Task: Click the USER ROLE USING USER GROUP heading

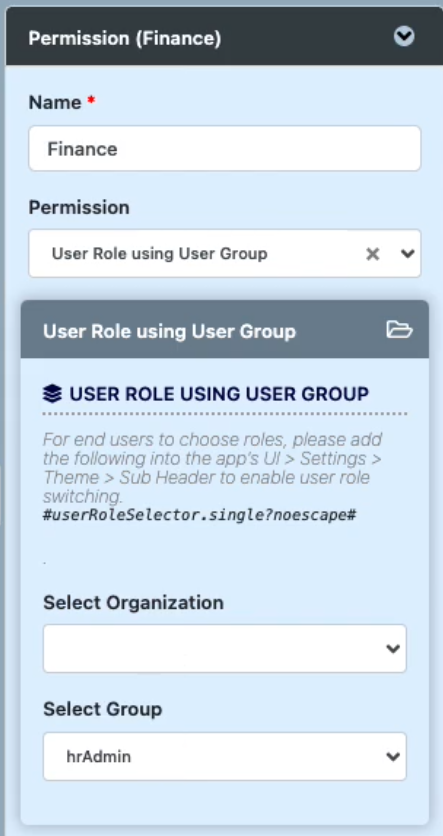Action: pyautogui.click(x=219, y=394)
